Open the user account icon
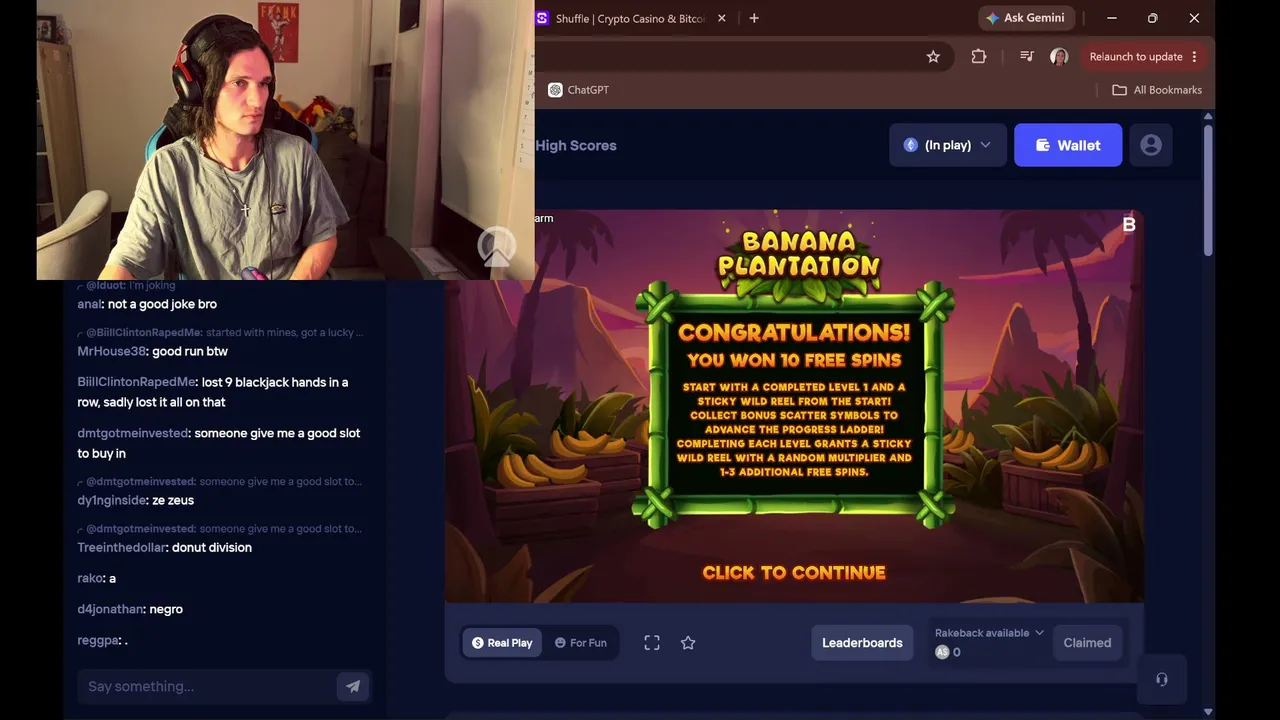This screenshot has height=720, width=1280. click(1151, 145)
